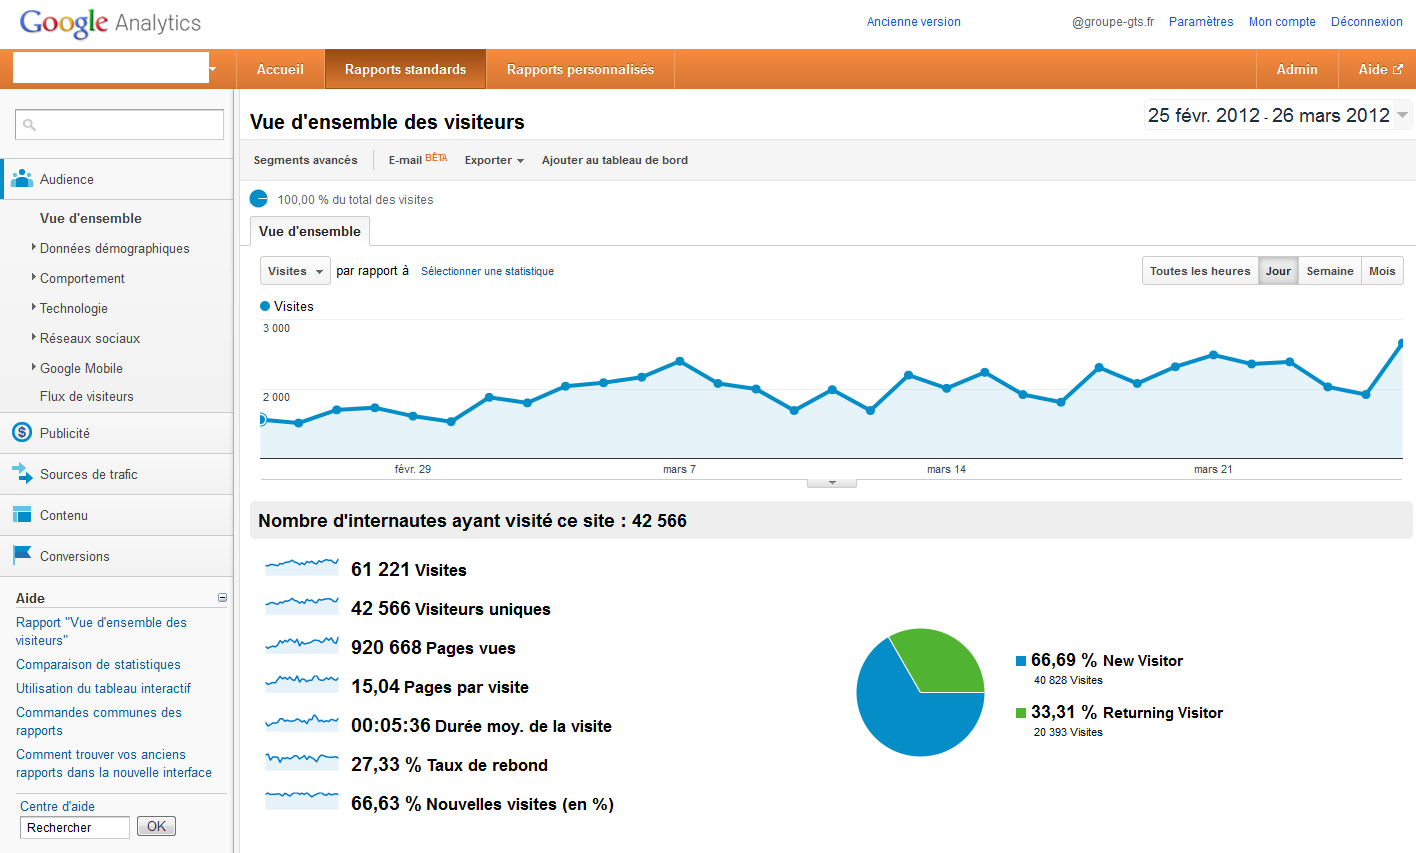Open the Visites metric dropdown
Image resolution: width=1416 pixels, height=853 pixels.
295,271
